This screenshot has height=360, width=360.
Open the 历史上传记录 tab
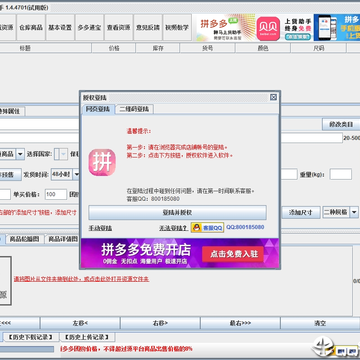click(x=87, y=337)
